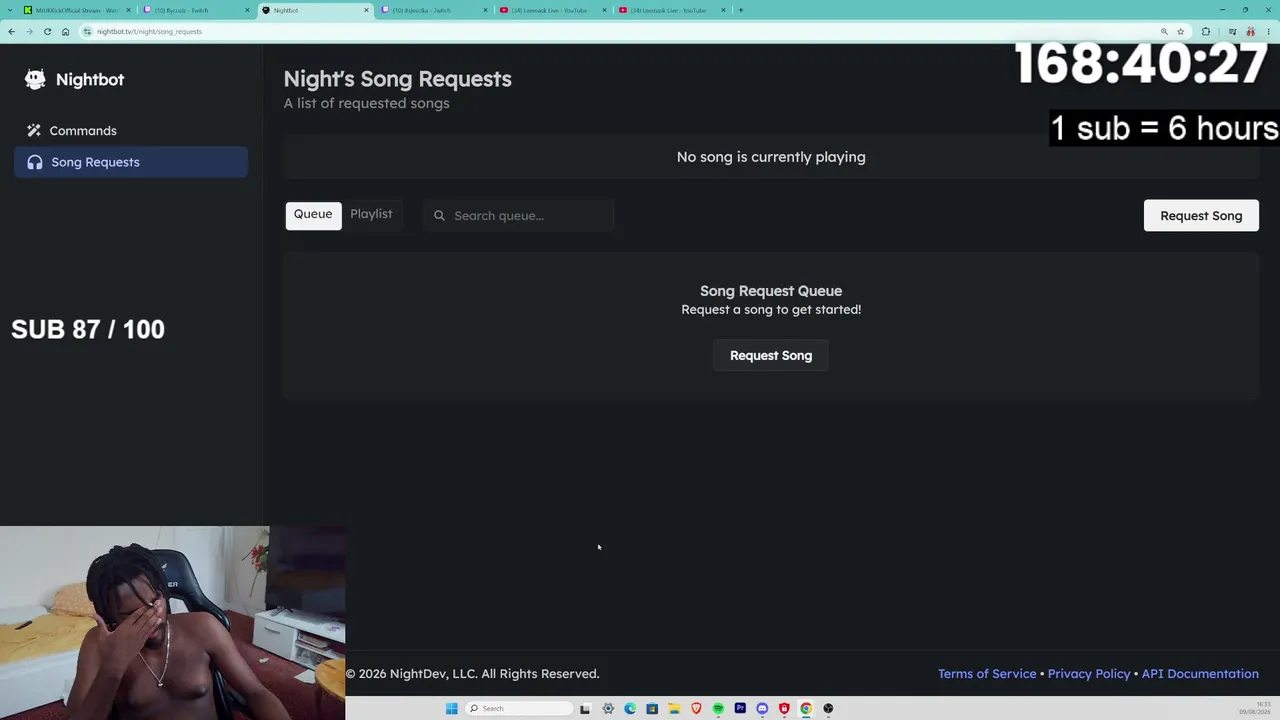The height and width of the screenshot is (720, 1280).
Task: Open OBS Studio from the taskbar
Action: (828, 708)
